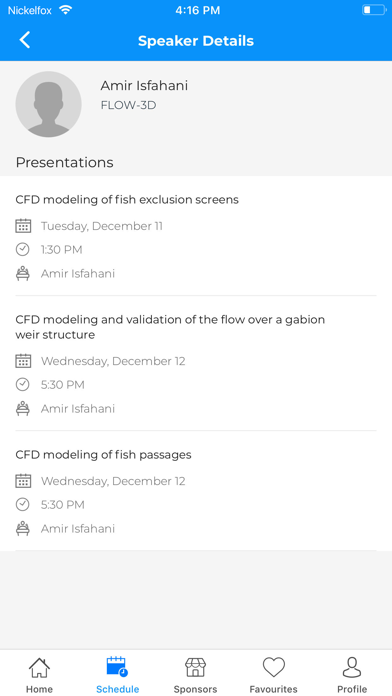
Task: Go to Favourites heart icon
Action: 273,667
